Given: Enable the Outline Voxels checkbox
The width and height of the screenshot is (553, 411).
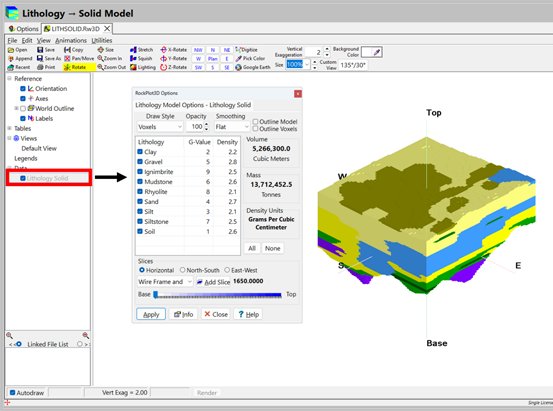Looking at the screenshot, I should 255,129.
